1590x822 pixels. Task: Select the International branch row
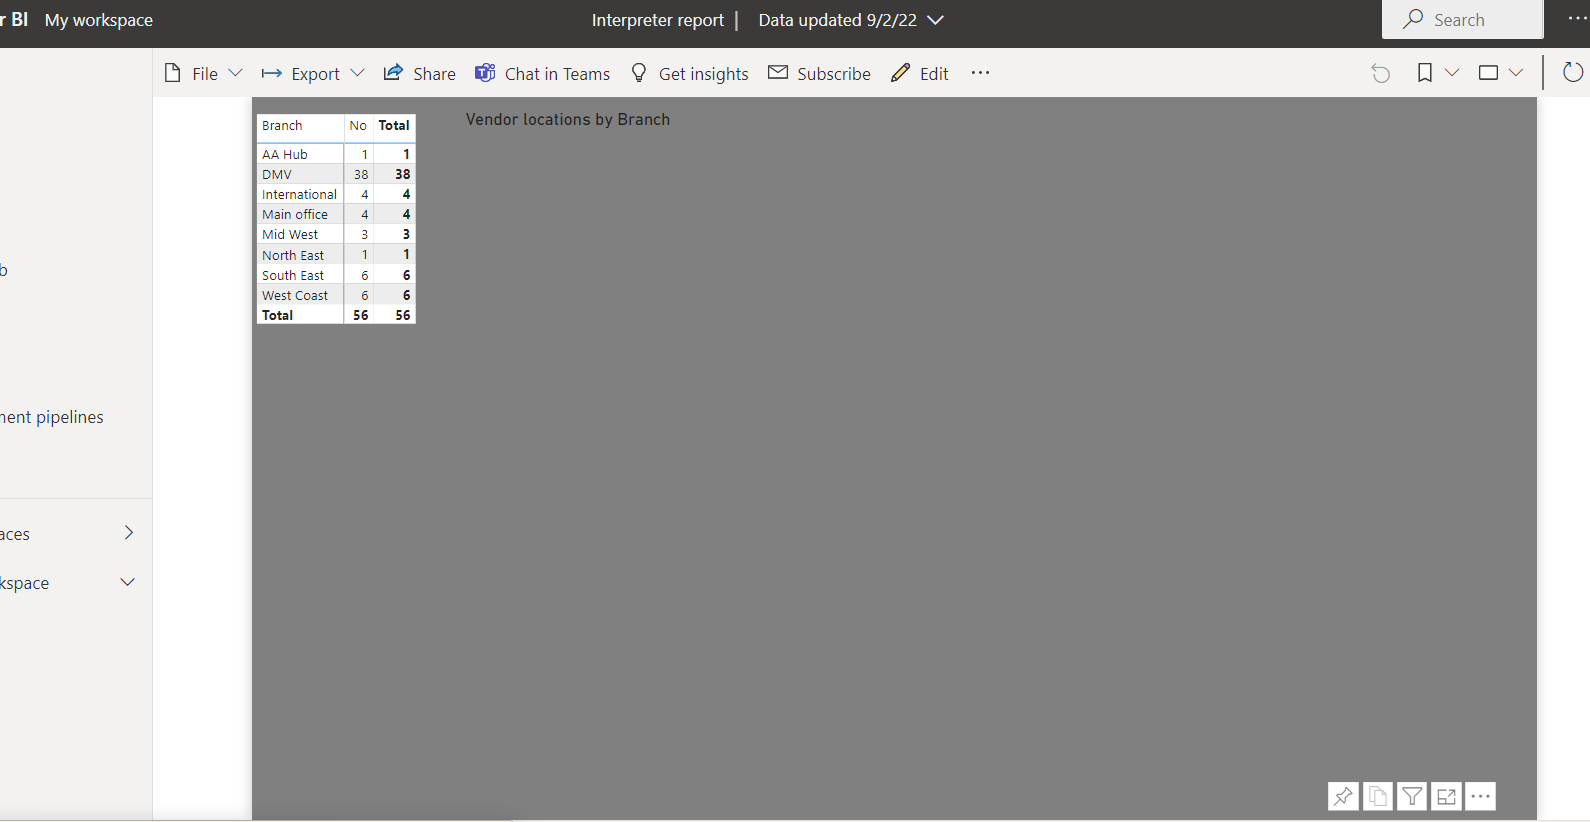coord(335,194)
